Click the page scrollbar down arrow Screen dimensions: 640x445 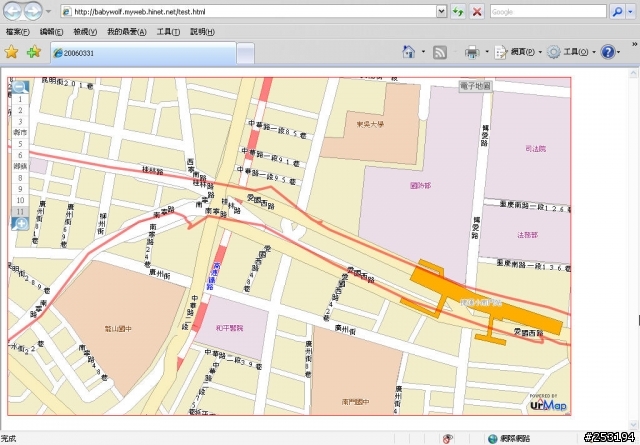click(x=633, y=425)
